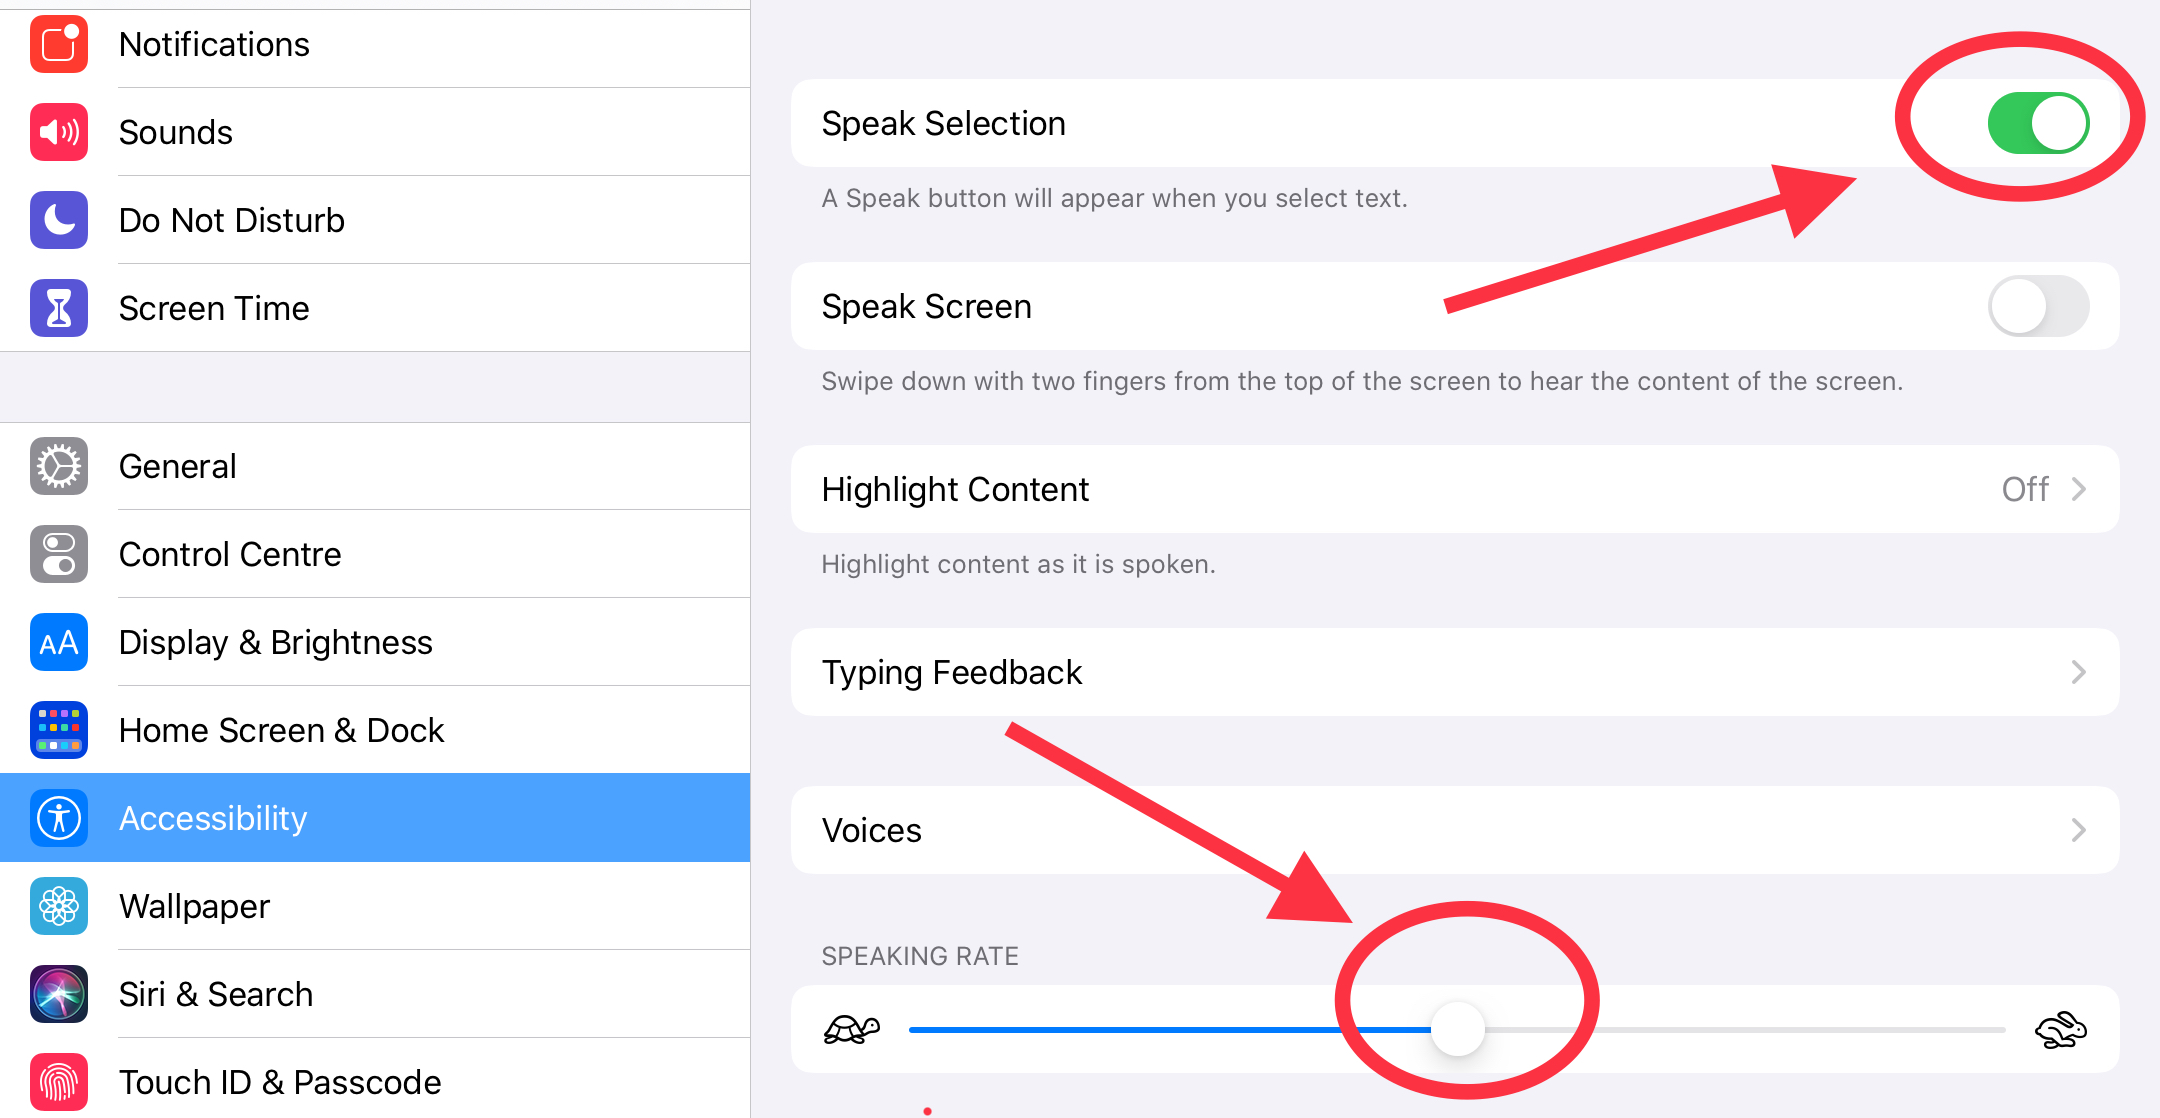Open Typing Feedback via its chevron
The image size is (2160, 1118).
2079,672
